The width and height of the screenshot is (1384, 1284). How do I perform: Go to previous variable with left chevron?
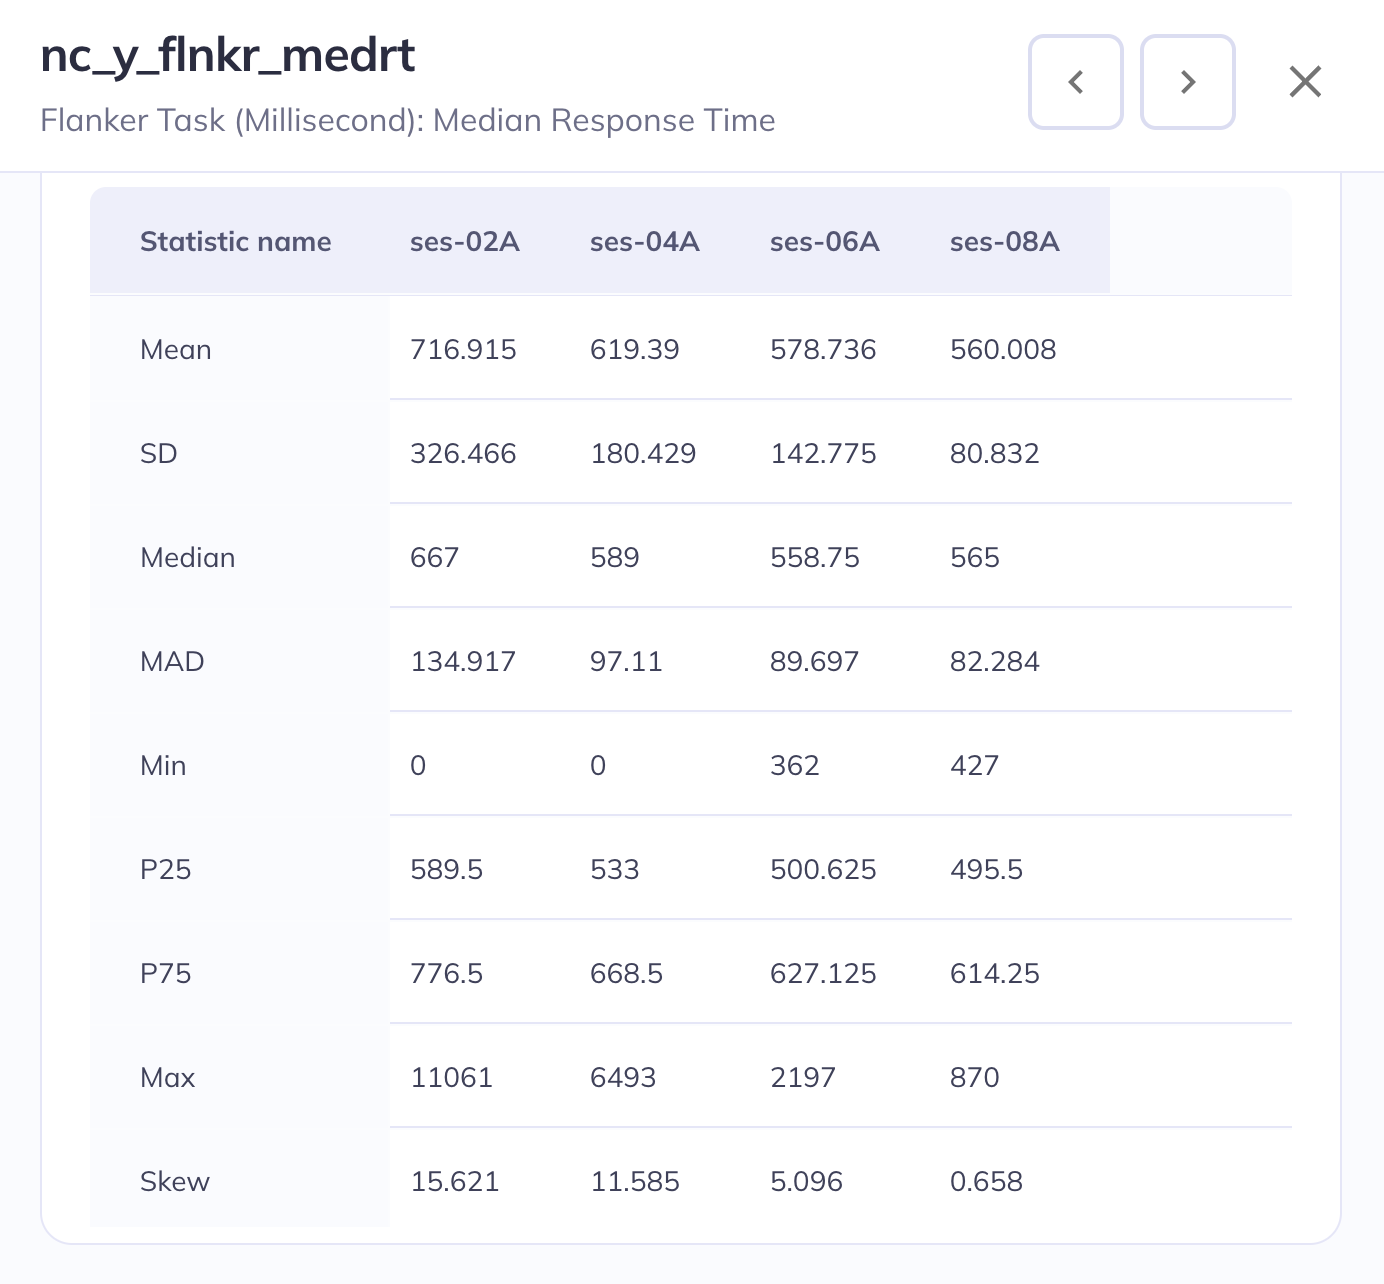(1075, 82)
